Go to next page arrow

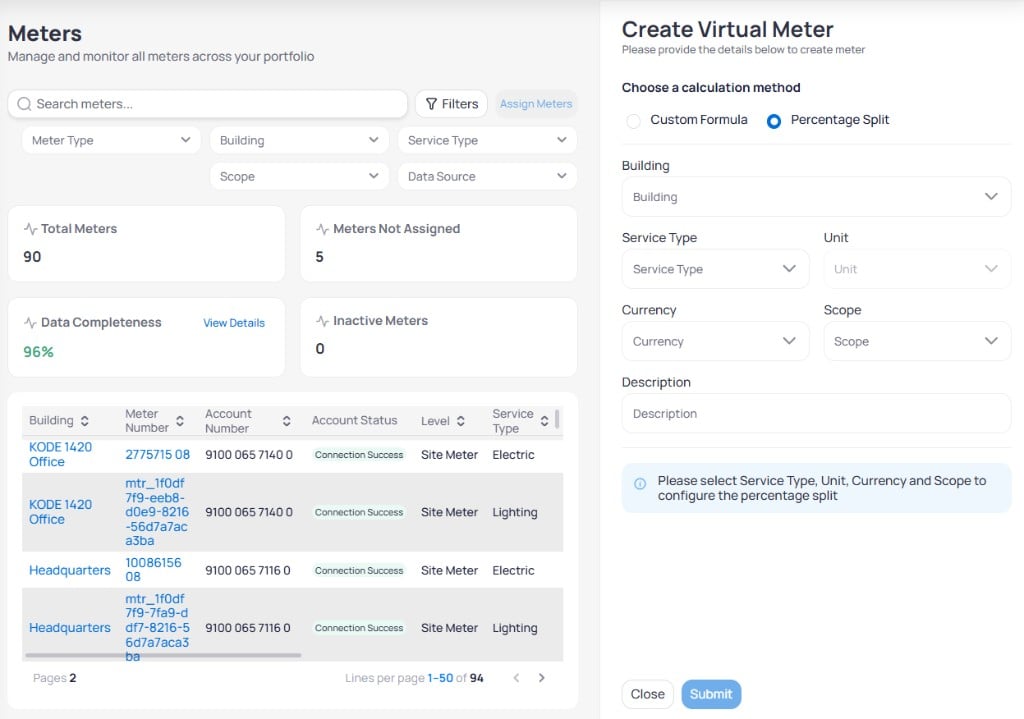(541, 678)
